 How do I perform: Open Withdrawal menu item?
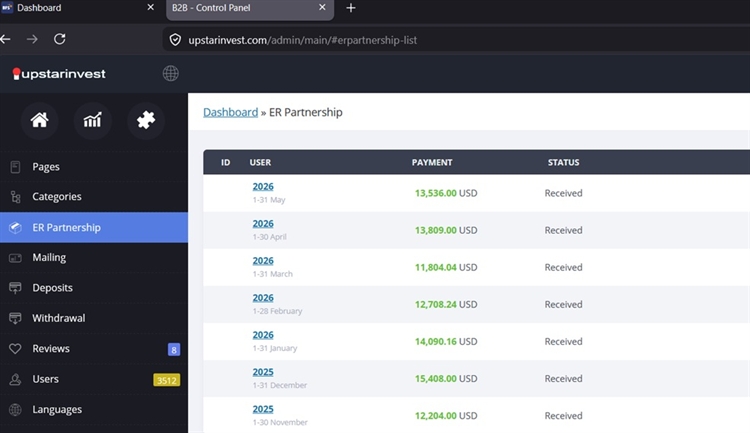click(x=94, y=318)
